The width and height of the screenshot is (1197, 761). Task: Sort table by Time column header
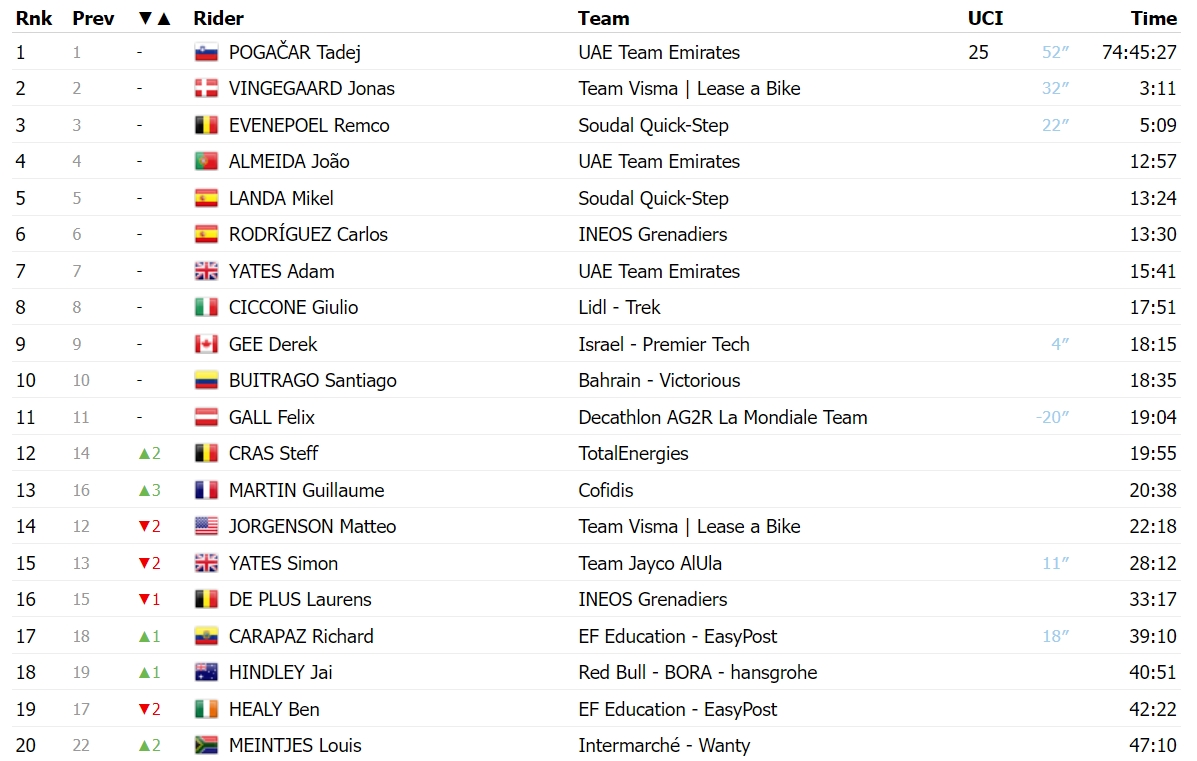coord(1153,18)
